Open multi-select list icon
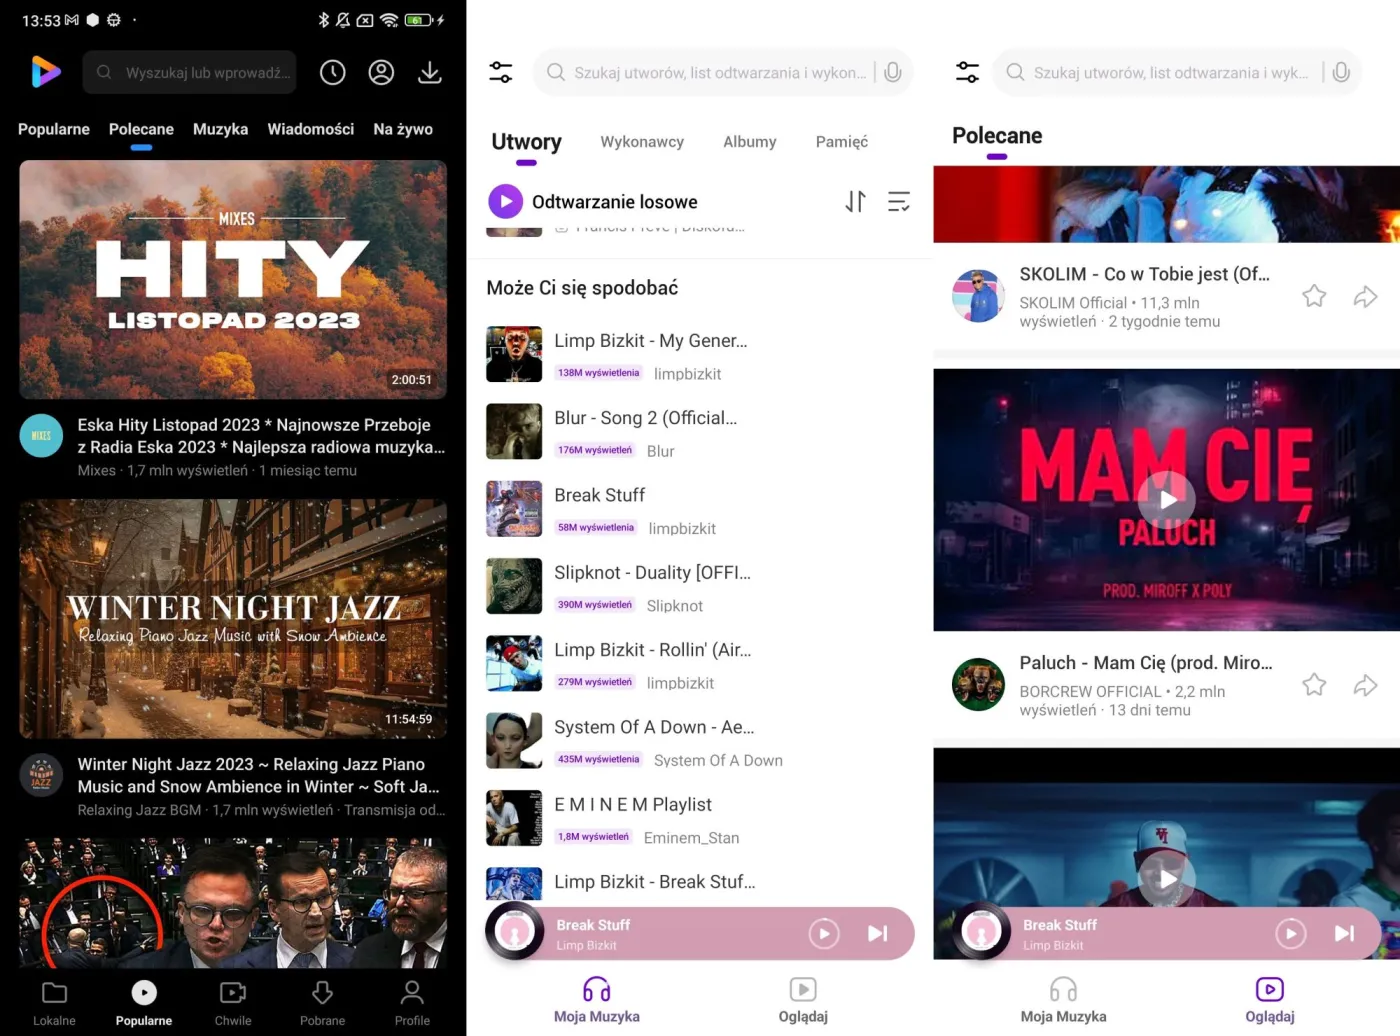This screenshot has height=1036, width=1400. pos(899,202)
